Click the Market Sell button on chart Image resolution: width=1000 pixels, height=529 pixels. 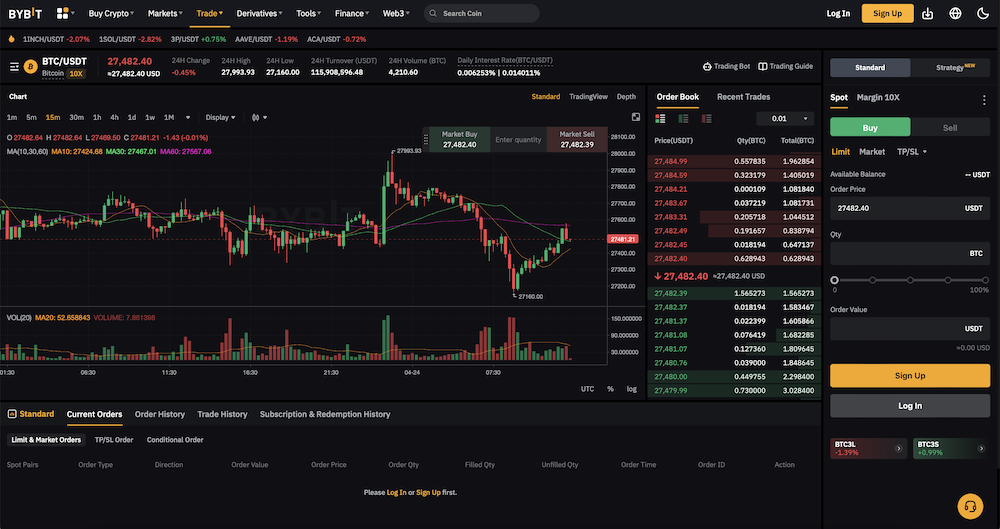[x=577, y=139]
